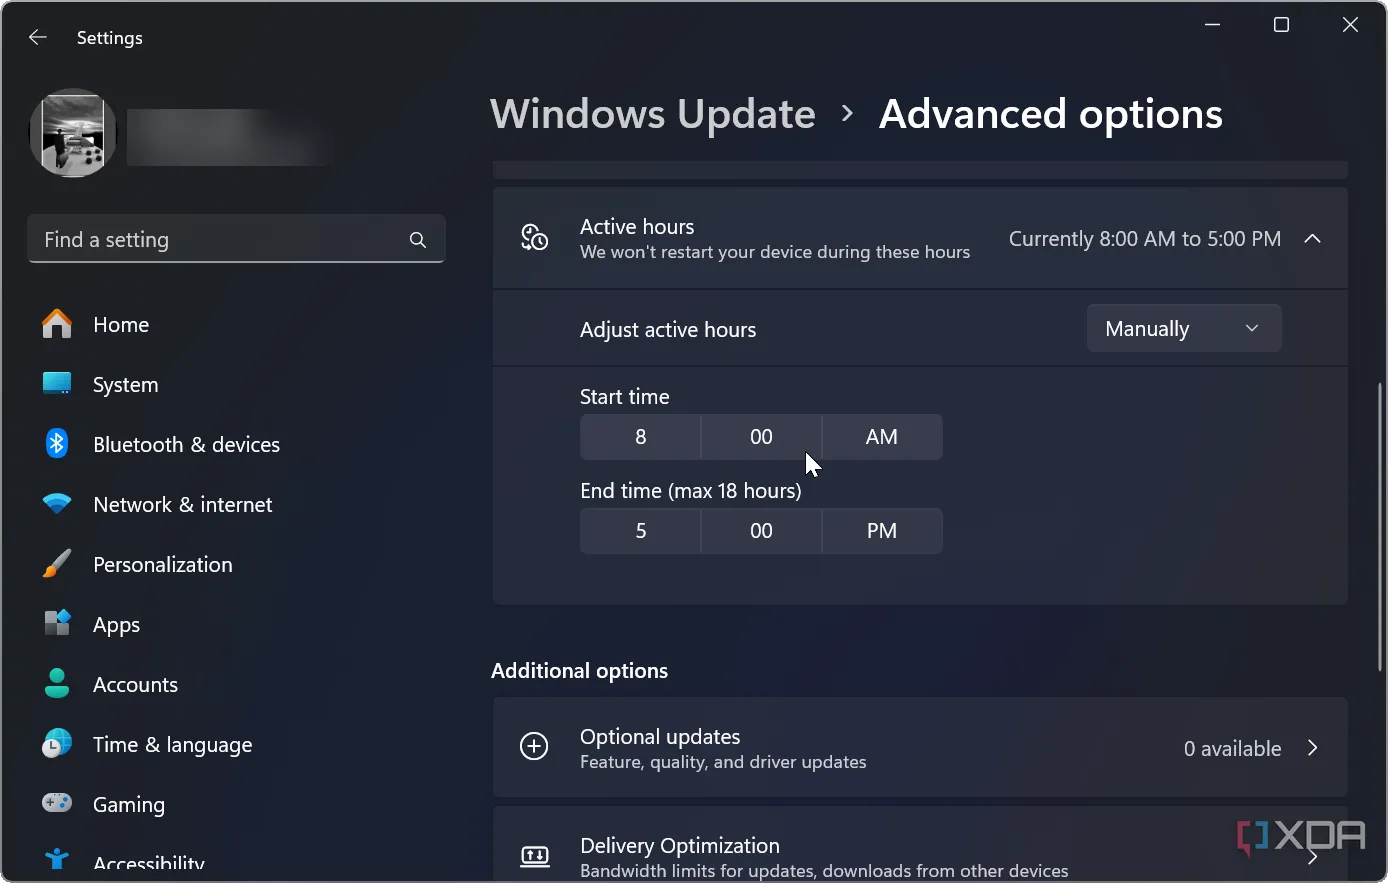This screenshot has width=1388, height=883.
Task: Click the user profile picture
Action: (x=73, y=134)
